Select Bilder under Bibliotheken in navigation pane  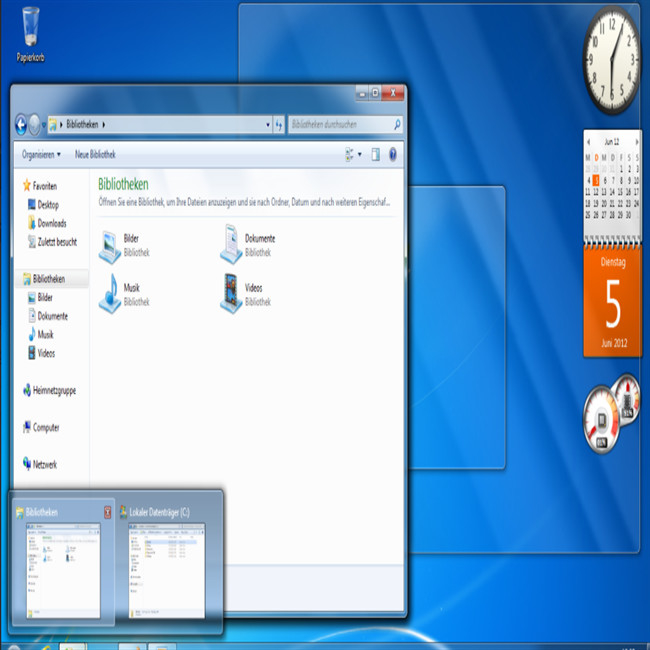(x=40, y=297)
